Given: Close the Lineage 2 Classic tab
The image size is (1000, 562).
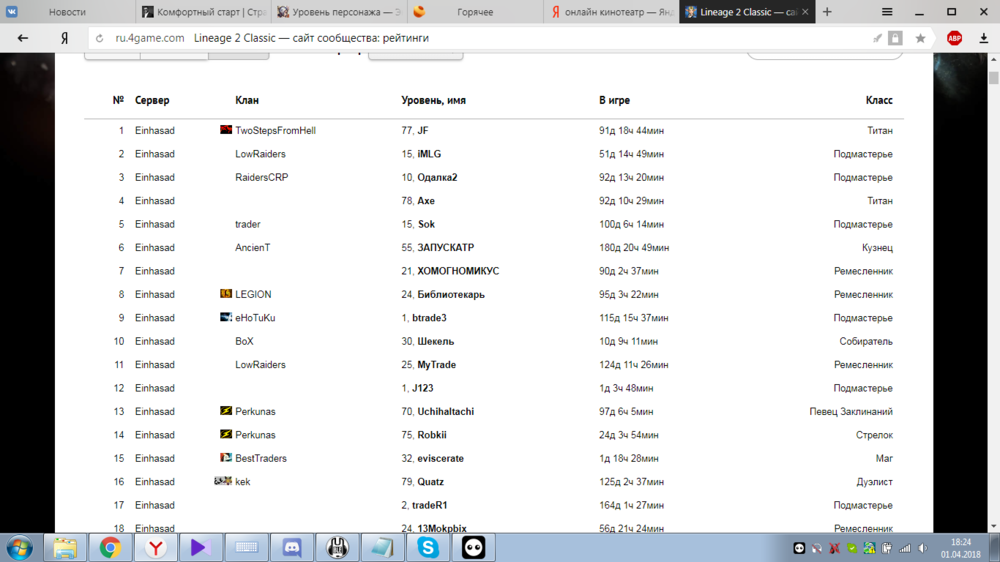Looking at the screenshot, I should click(x=806, y=12).
